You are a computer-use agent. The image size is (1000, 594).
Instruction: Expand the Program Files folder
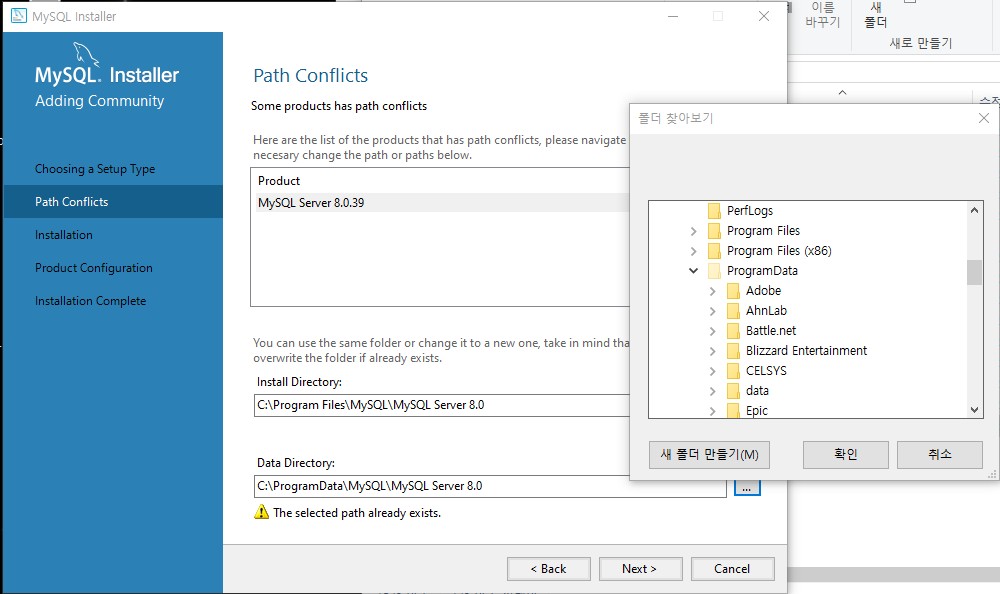[693, 231]
